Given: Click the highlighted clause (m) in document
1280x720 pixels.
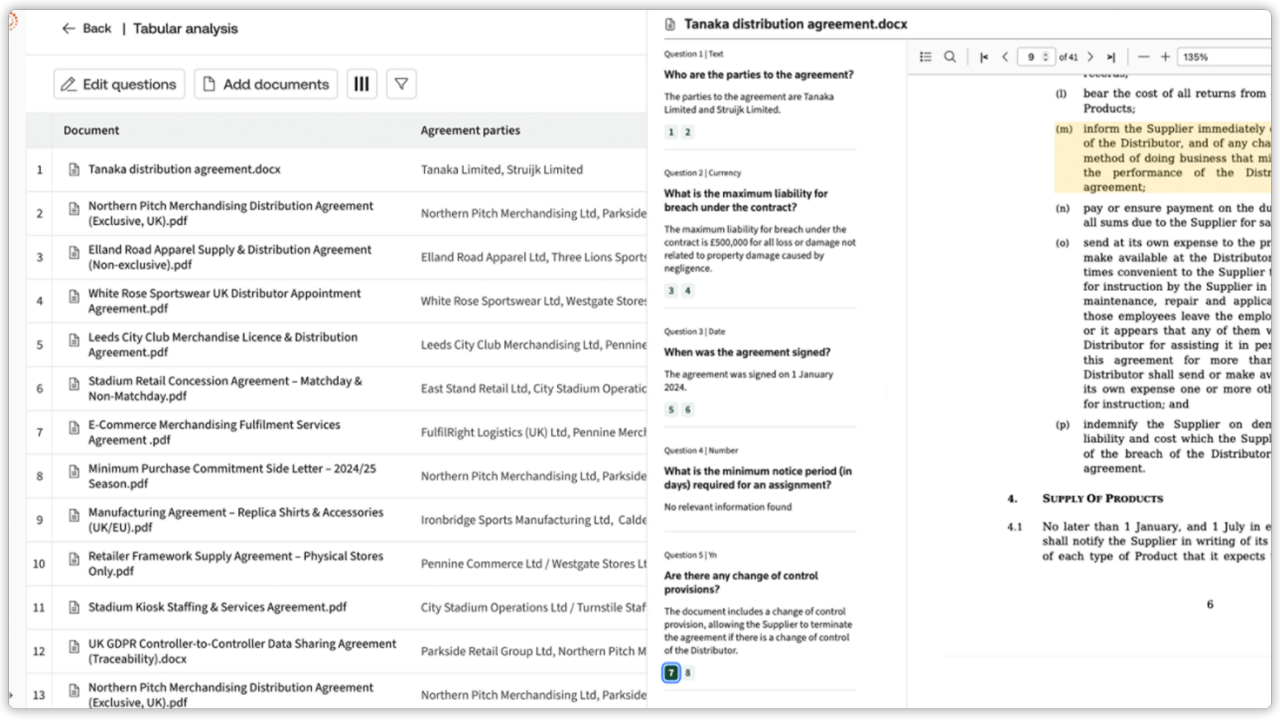Looking at the screenshot, I should tap(1163, 158).
